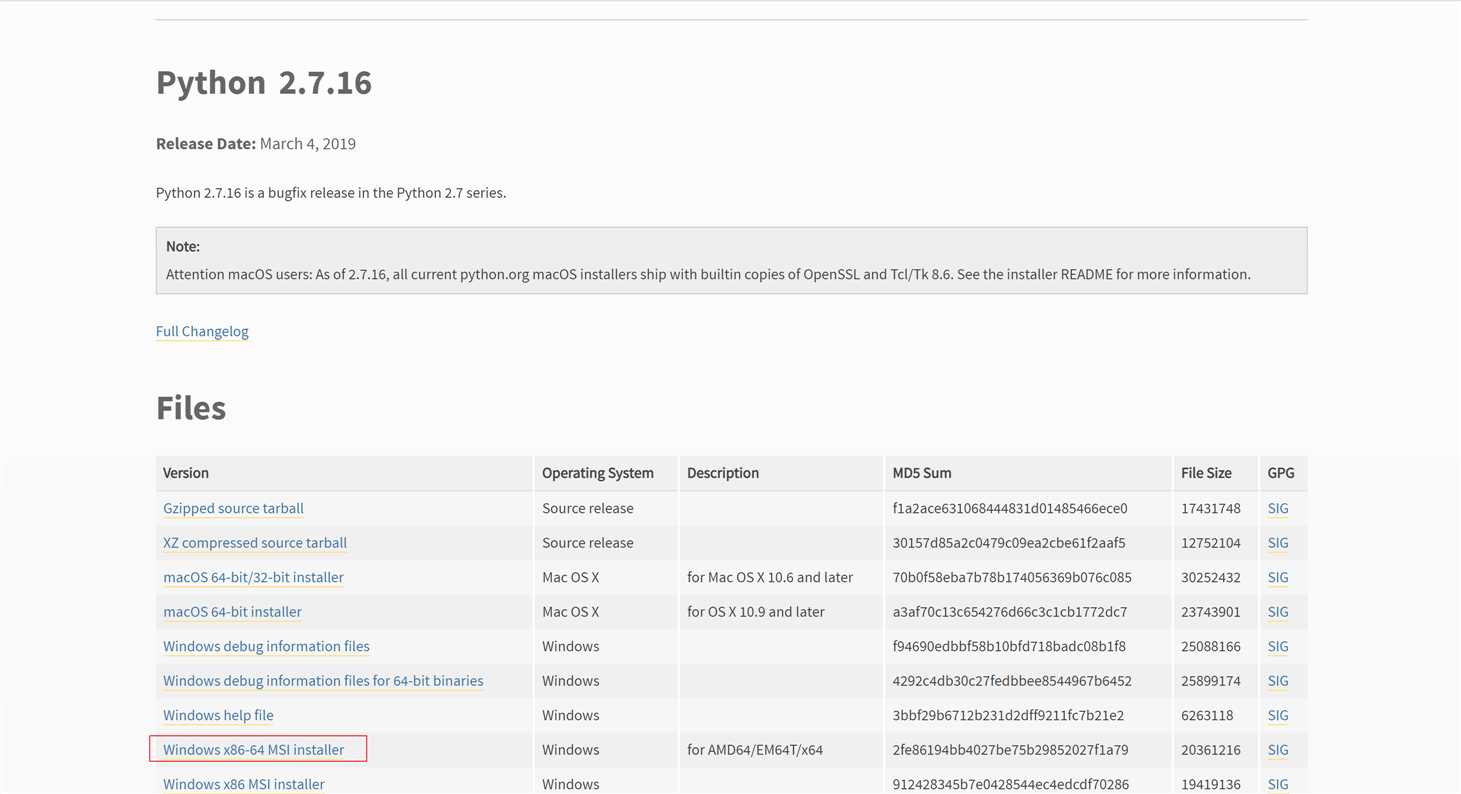Image resolution: width=1461 pixels, height=794 pixels.
Task: Click the GPG column header
Action: pyautogui.click(x=1281, y=473)
